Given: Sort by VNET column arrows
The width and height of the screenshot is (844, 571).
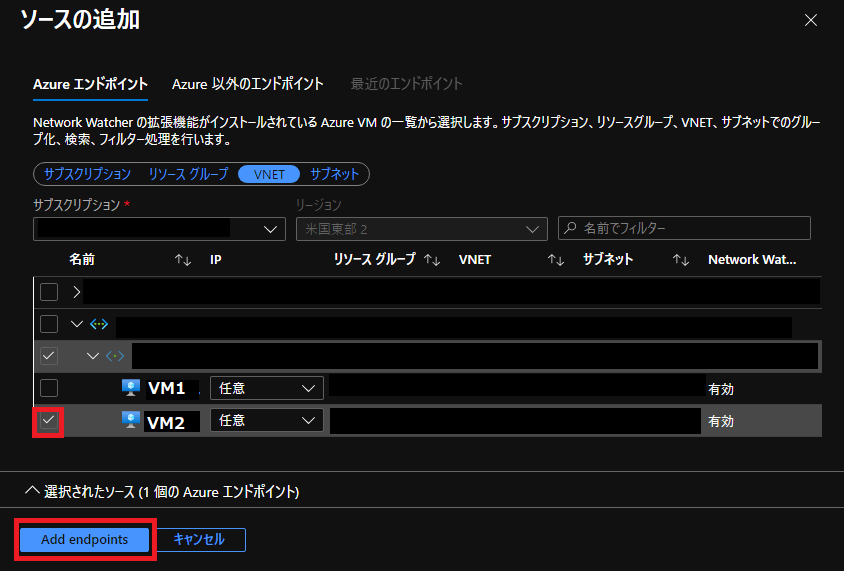Looking at the screenshot, I should [555, 260].
